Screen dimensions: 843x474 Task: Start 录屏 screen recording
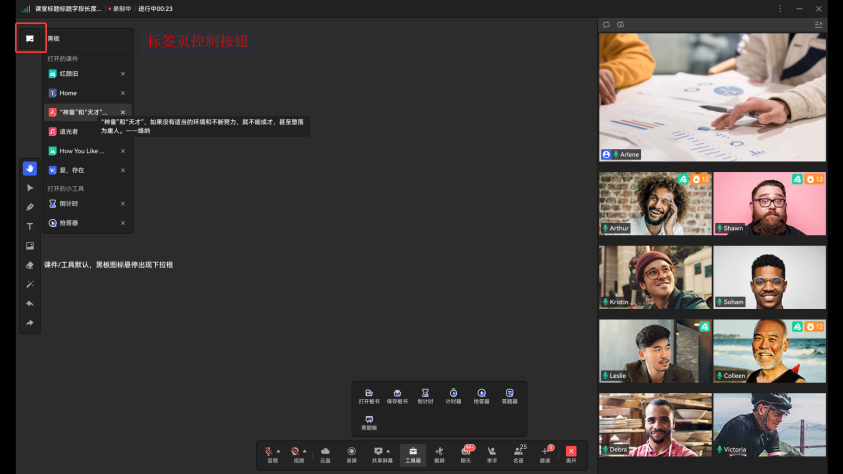[352, 455]
